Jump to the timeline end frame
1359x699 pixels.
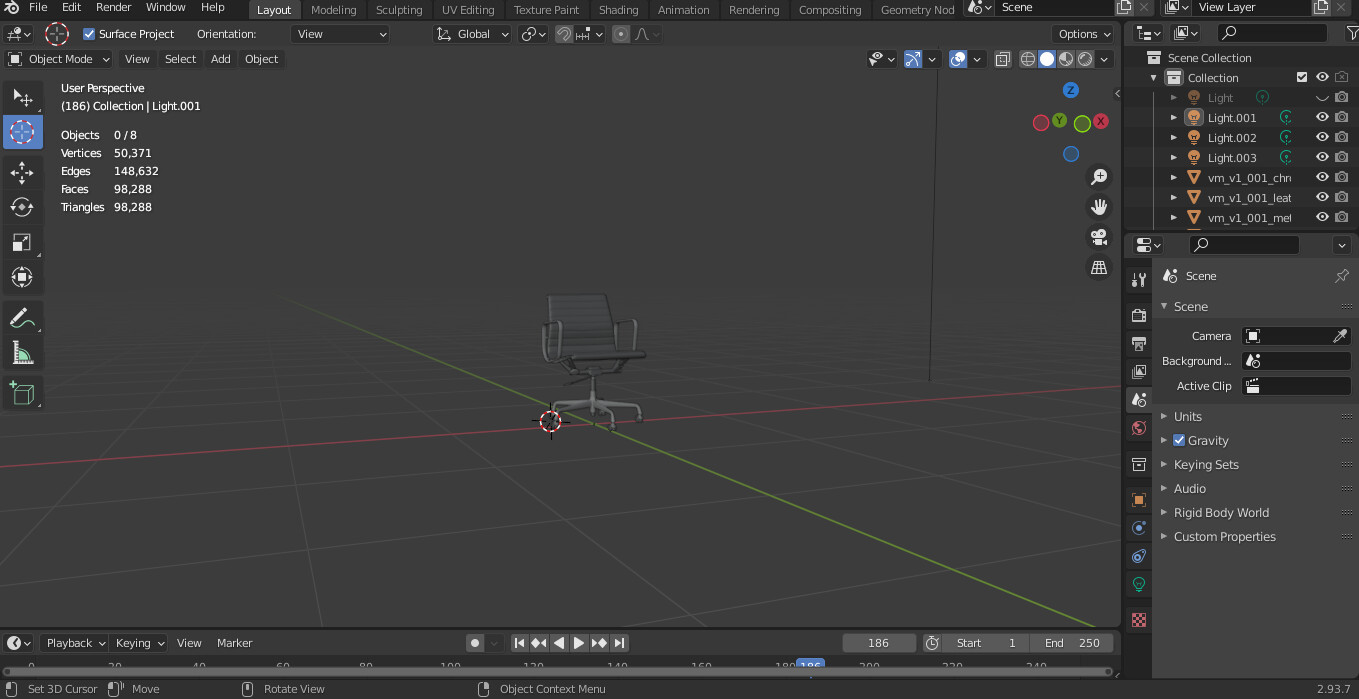(x=620, y=643)
